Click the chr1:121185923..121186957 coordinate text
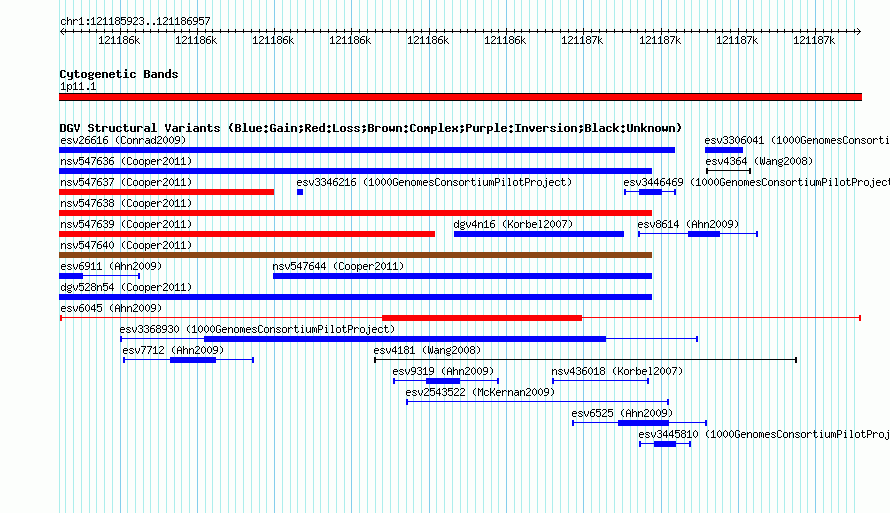The width and height of the screenshot is (890, 513). [x=135, y=22]
